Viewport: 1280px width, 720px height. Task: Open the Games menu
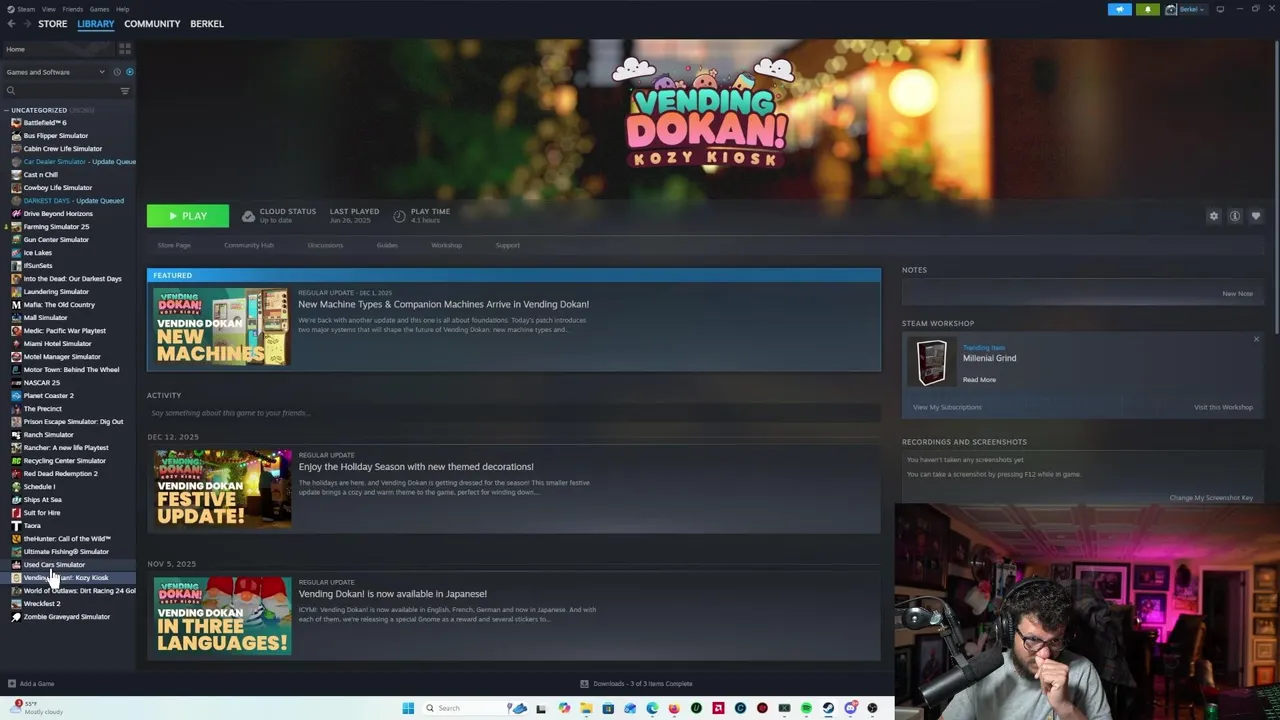point(99,9)
